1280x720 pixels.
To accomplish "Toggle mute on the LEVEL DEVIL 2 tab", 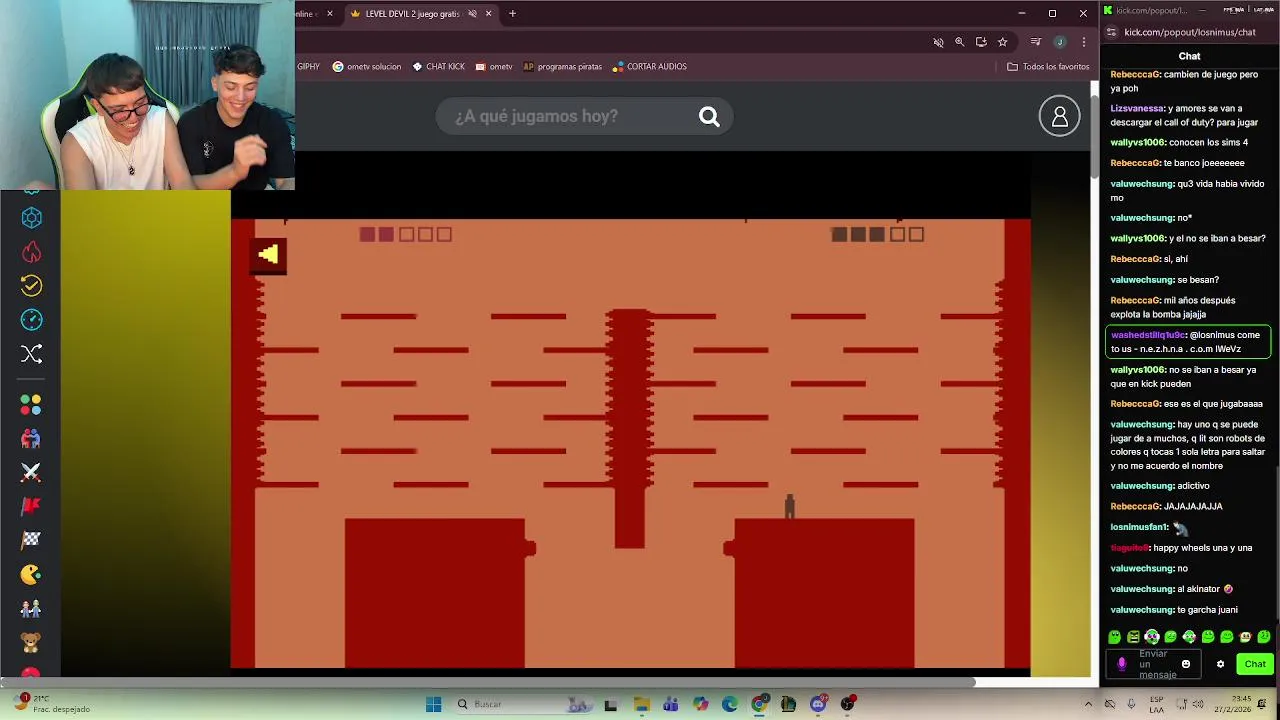I will 472,14.
